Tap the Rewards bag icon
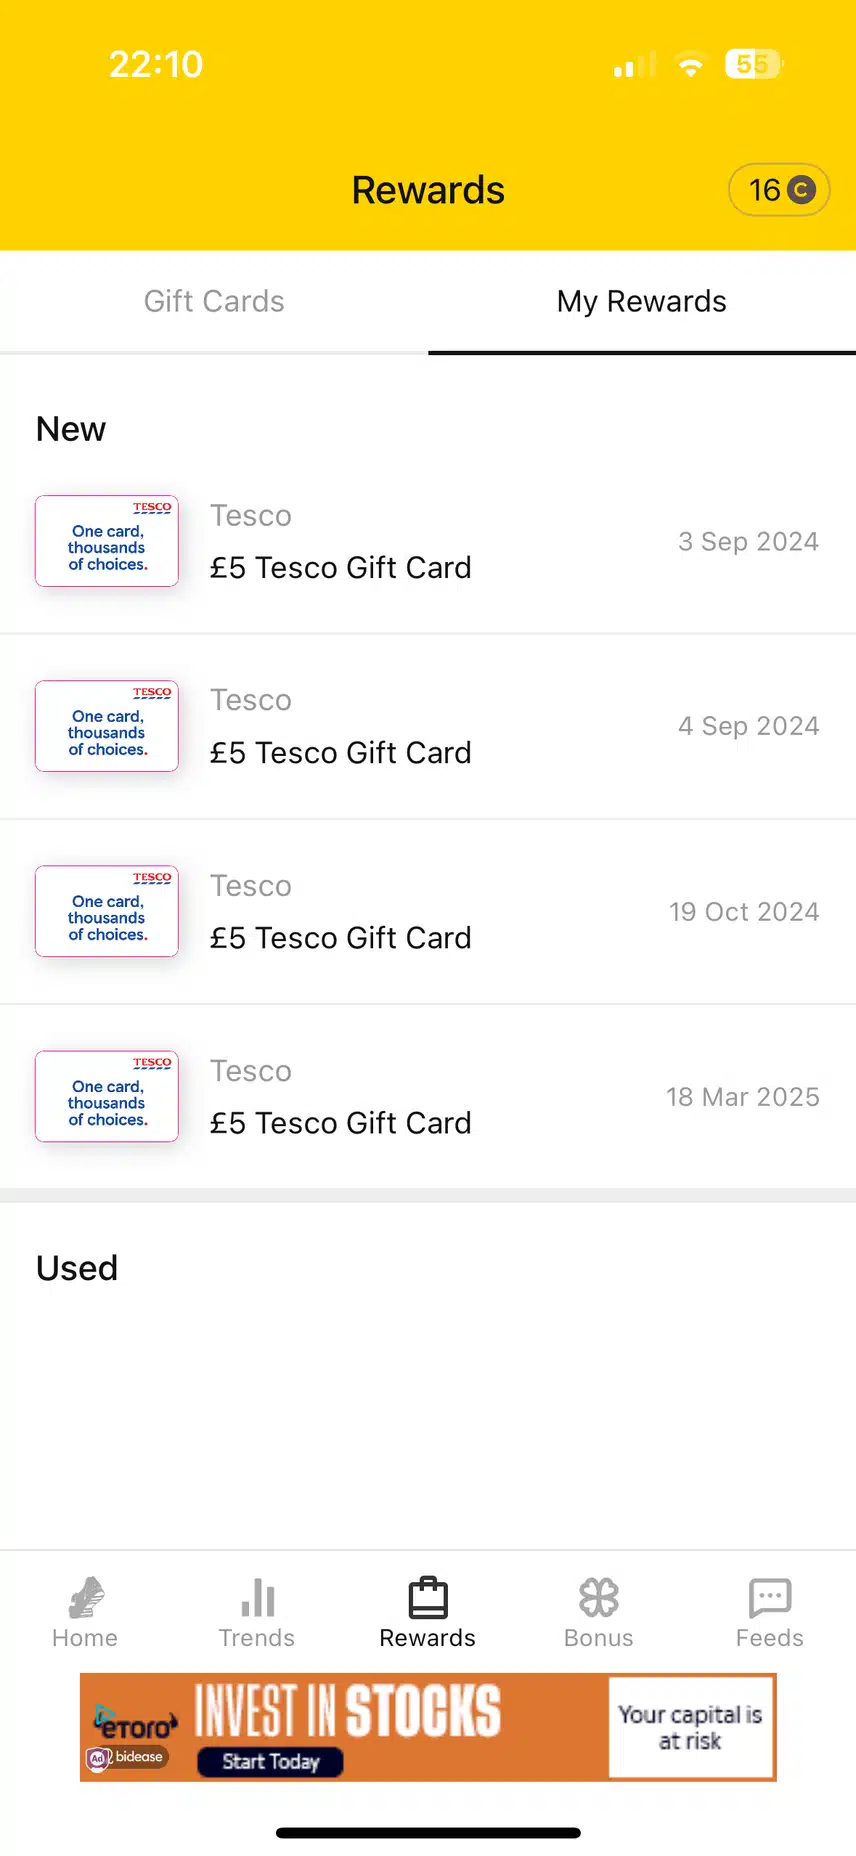The image size is (856, 1856). point(428,1598)
